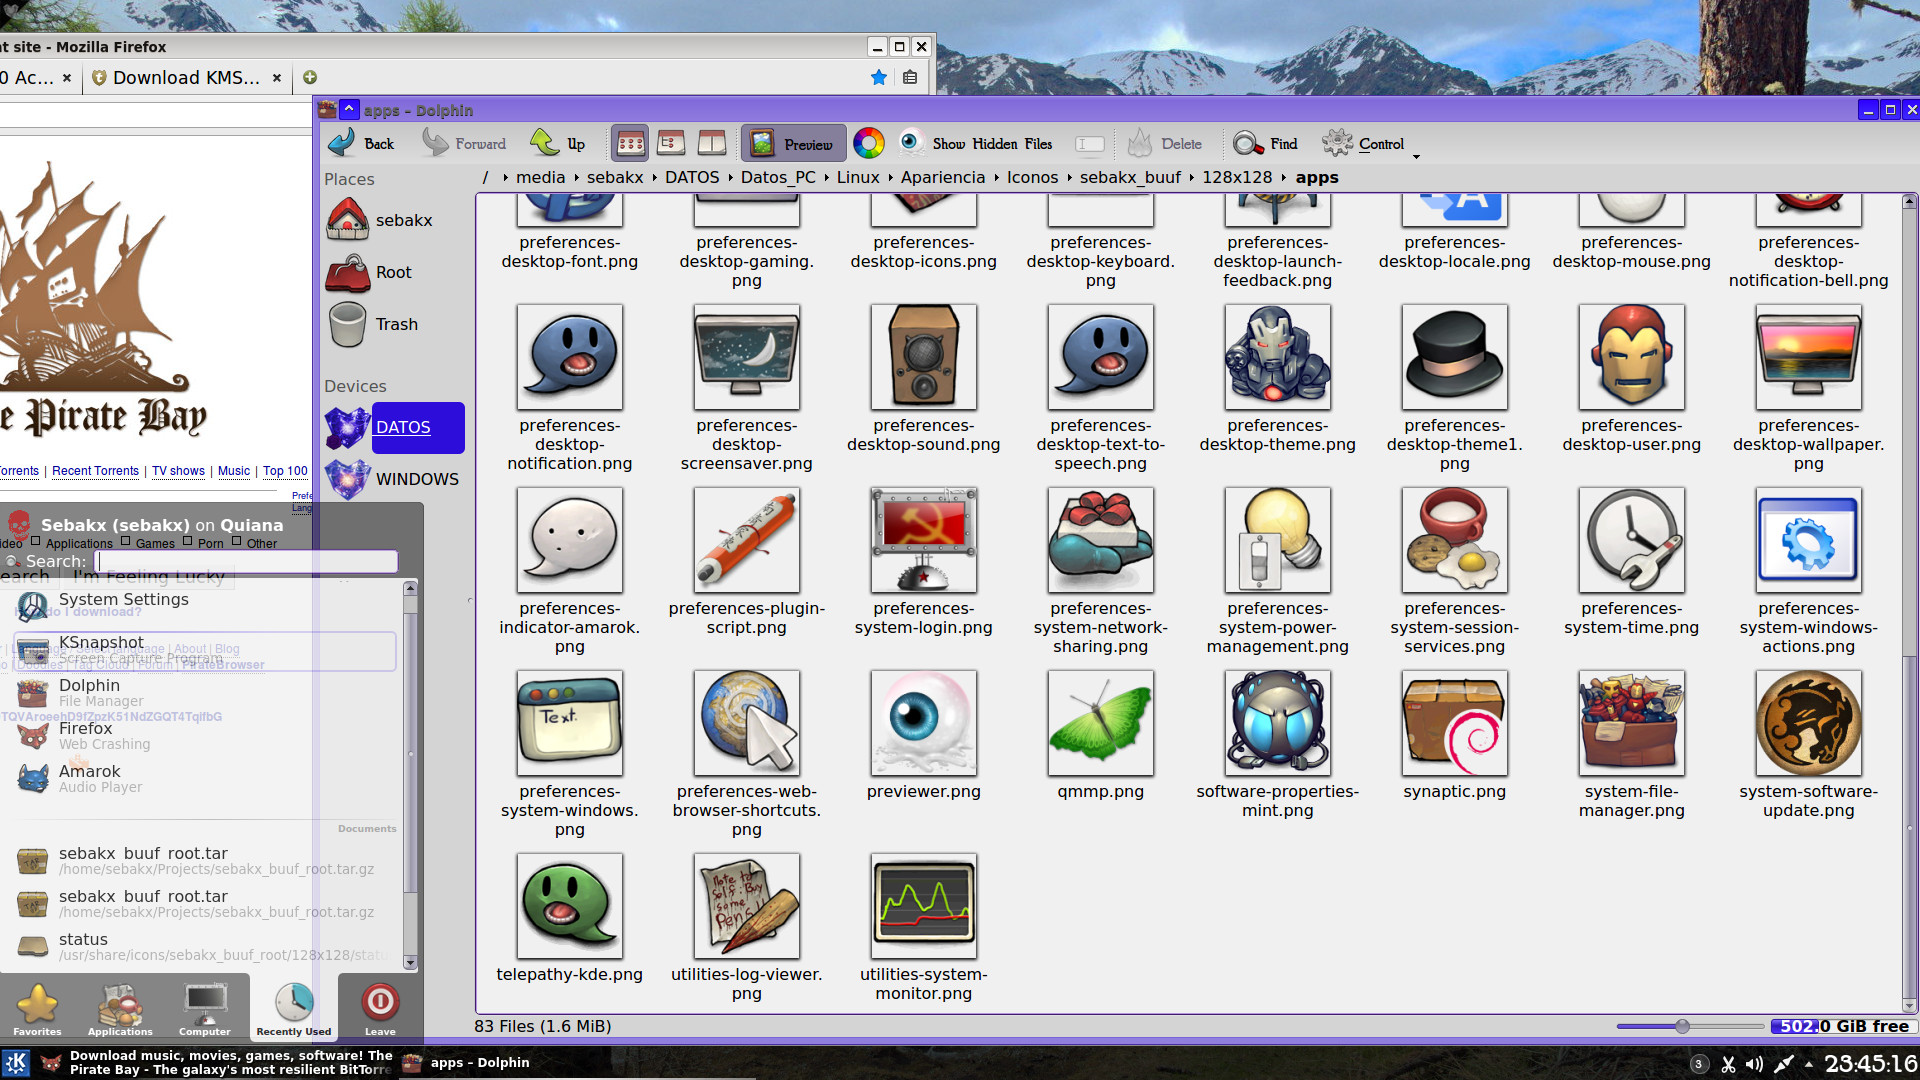Viewport: 1920px width, 1080px height.
Task: Open the status recent document entry
Action: coord(205,947)
